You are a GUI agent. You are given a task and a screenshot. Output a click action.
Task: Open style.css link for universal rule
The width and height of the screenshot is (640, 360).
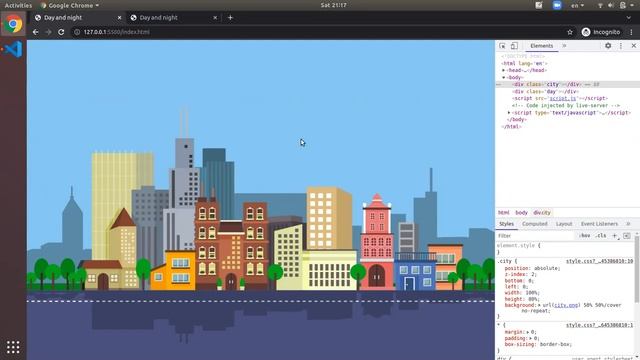click(599, 325)
